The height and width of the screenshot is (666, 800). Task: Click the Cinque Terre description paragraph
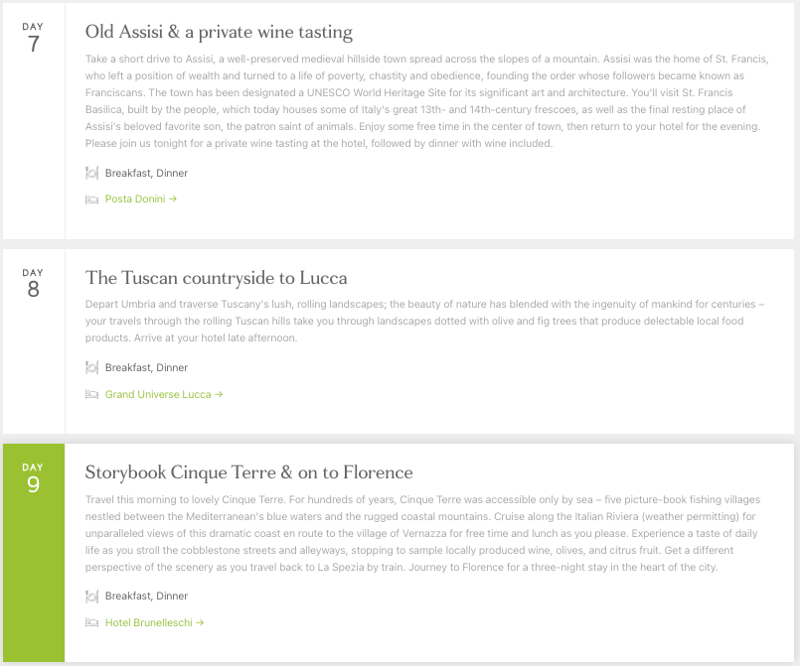coord(427,533)
